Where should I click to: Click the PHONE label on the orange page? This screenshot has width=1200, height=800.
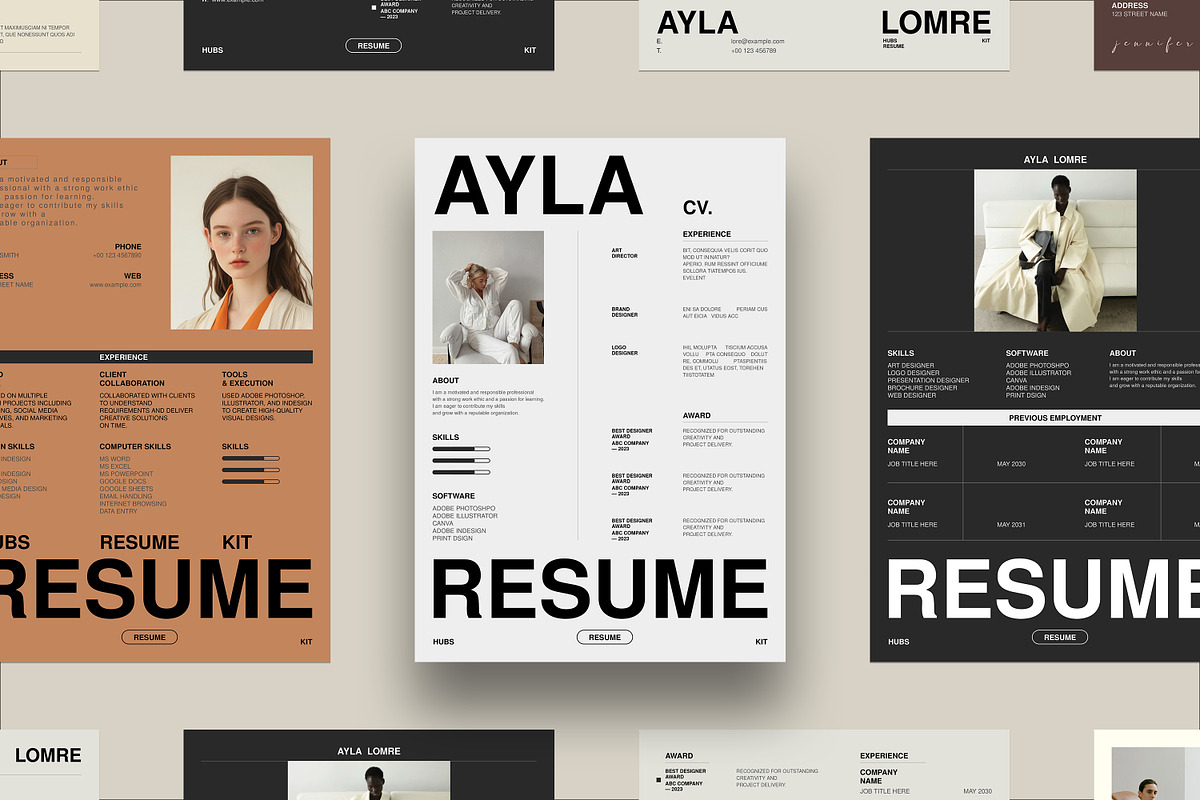[128, 247]
